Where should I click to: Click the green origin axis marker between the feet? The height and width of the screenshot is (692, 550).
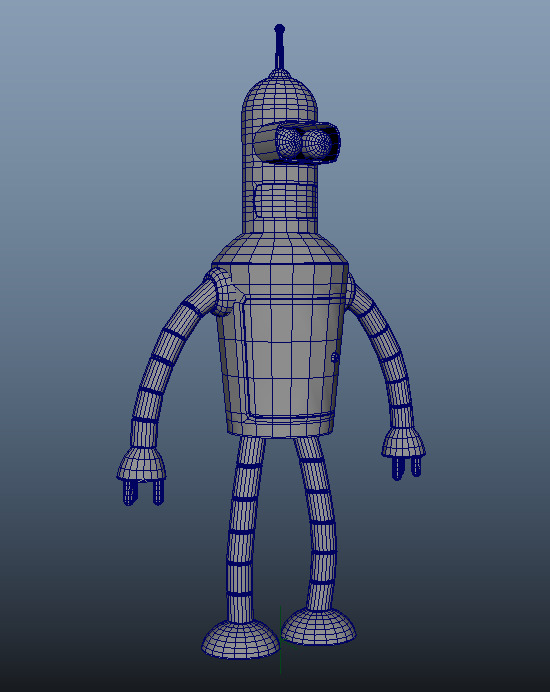(x=280, y=639)
